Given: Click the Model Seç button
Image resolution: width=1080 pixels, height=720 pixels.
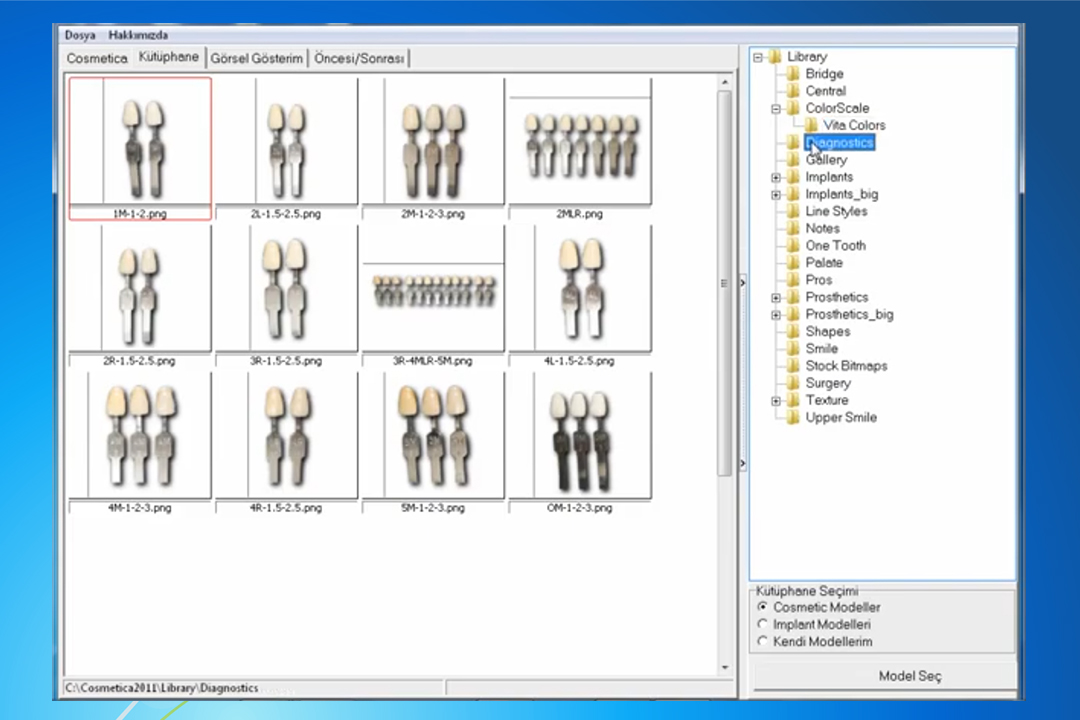Looking at the screenshot, I should tap(884, 676).
